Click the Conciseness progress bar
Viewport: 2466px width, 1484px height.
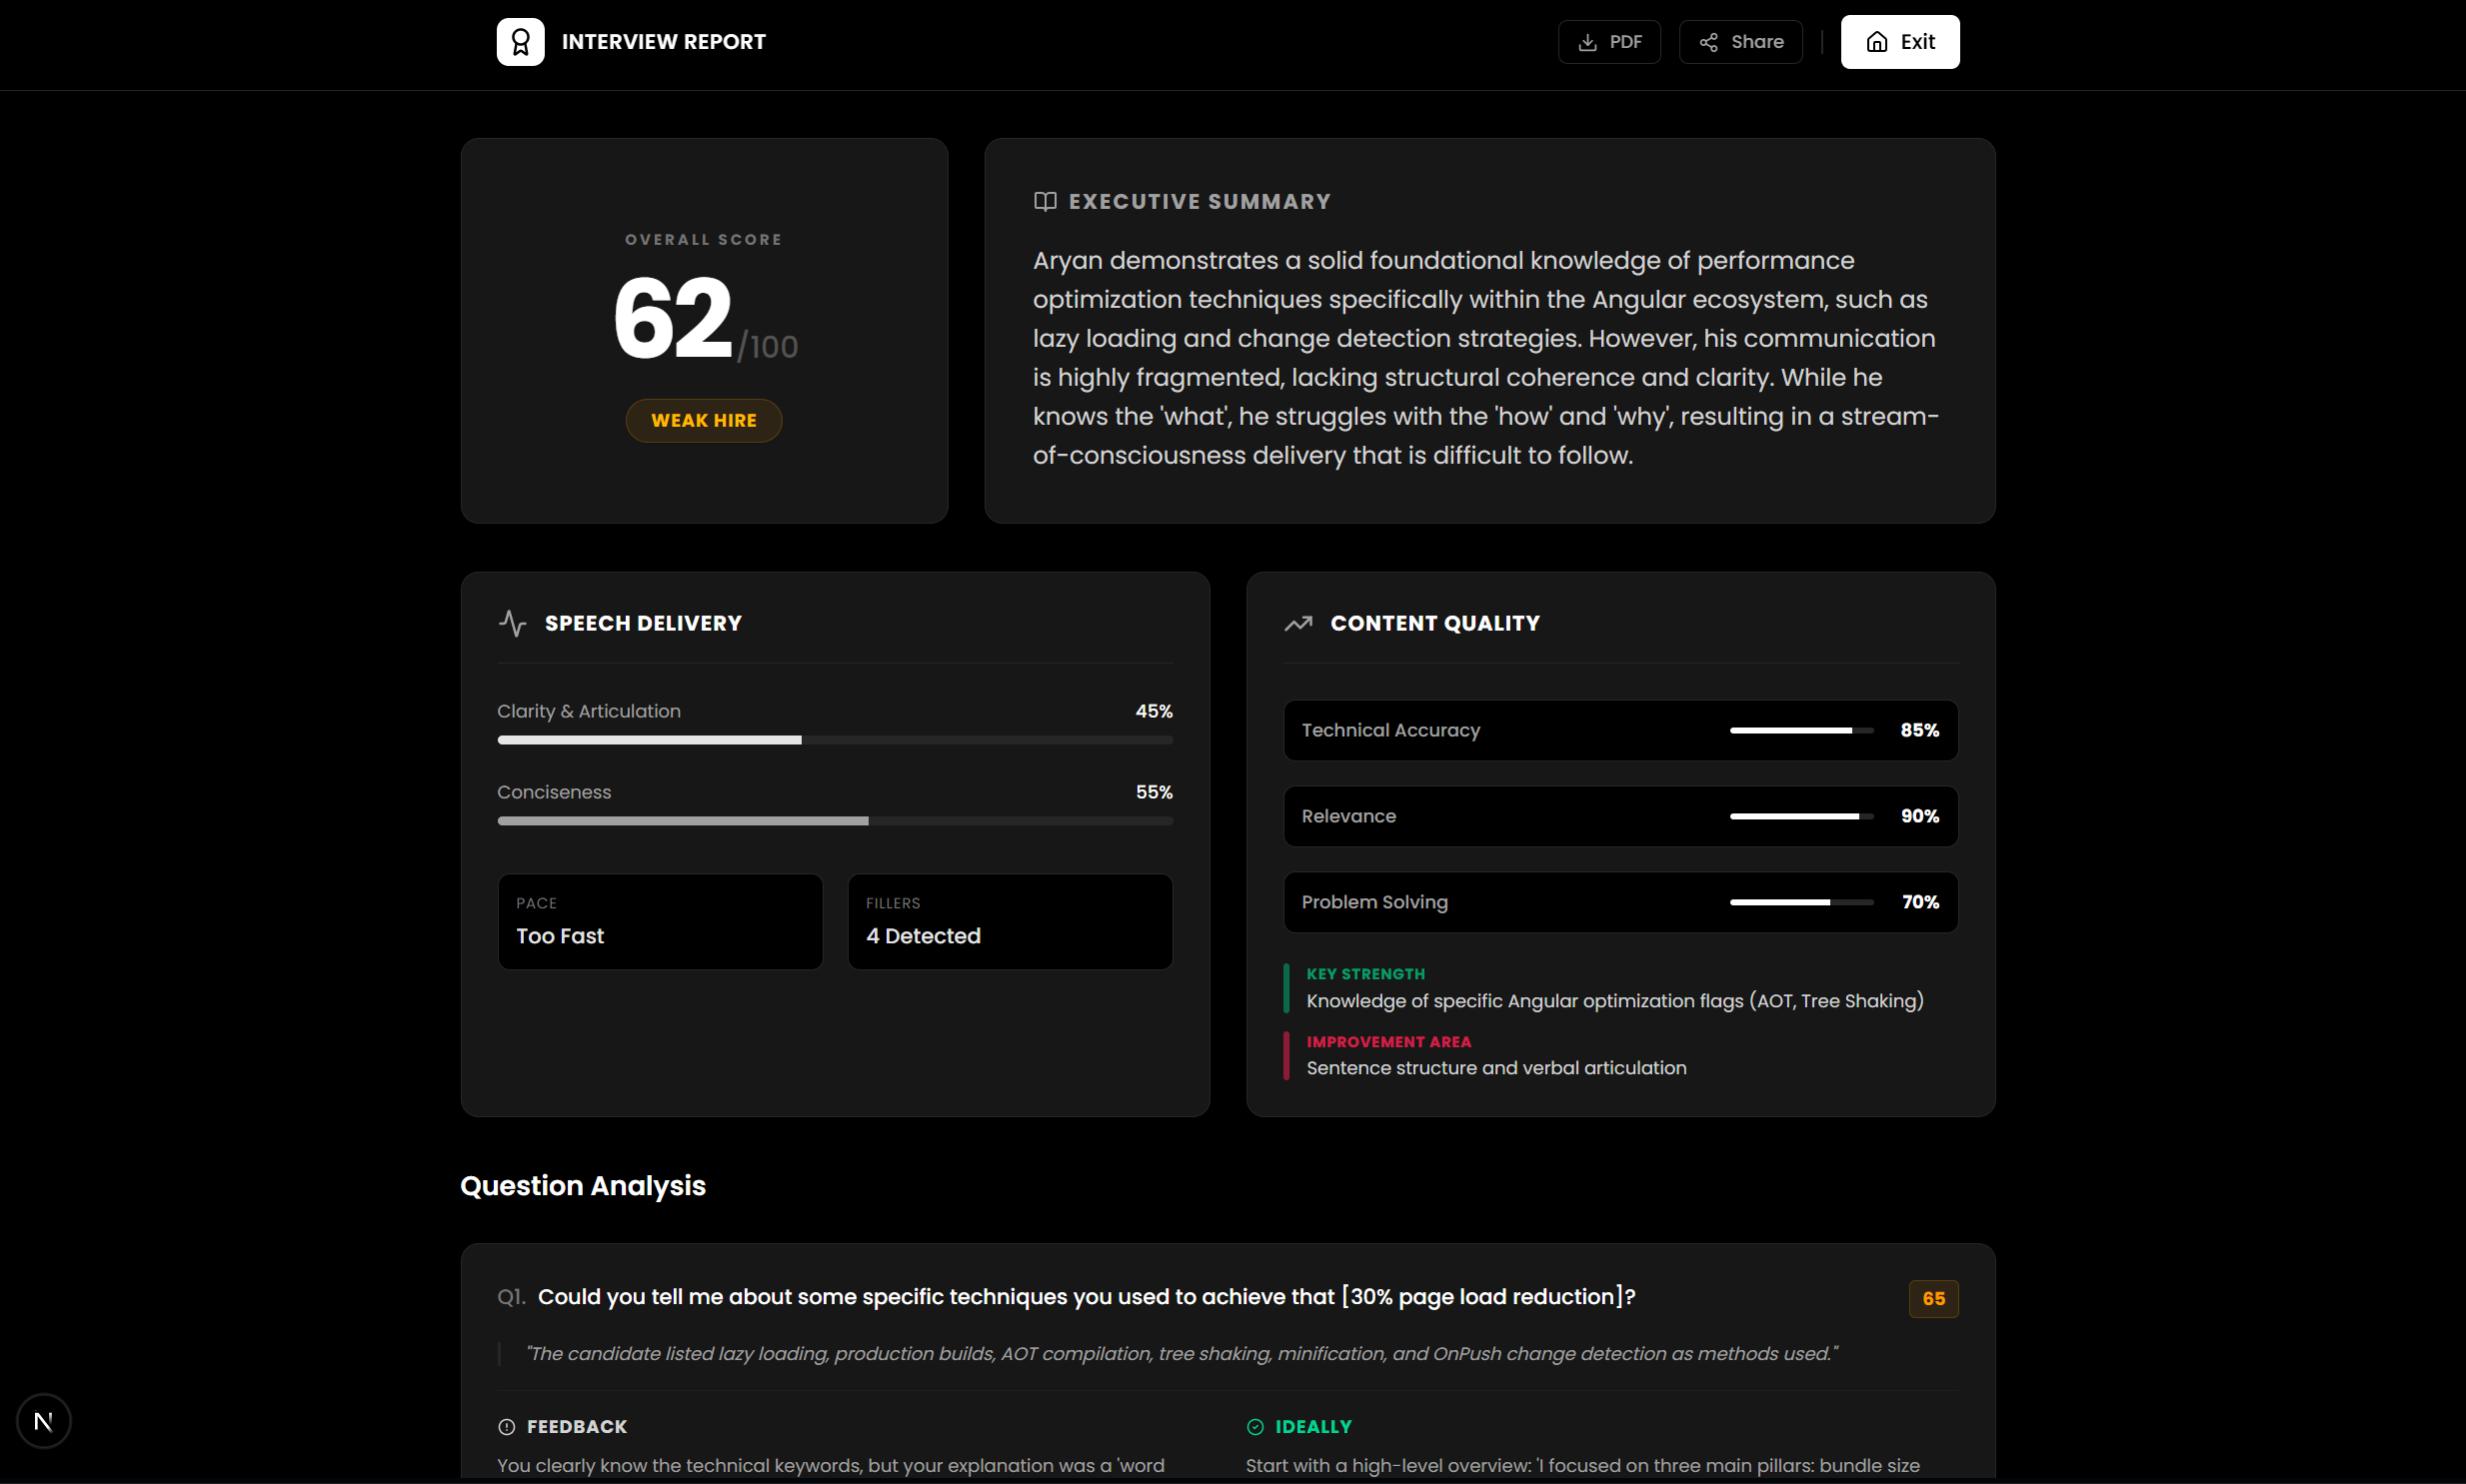(x=834, y=821)
